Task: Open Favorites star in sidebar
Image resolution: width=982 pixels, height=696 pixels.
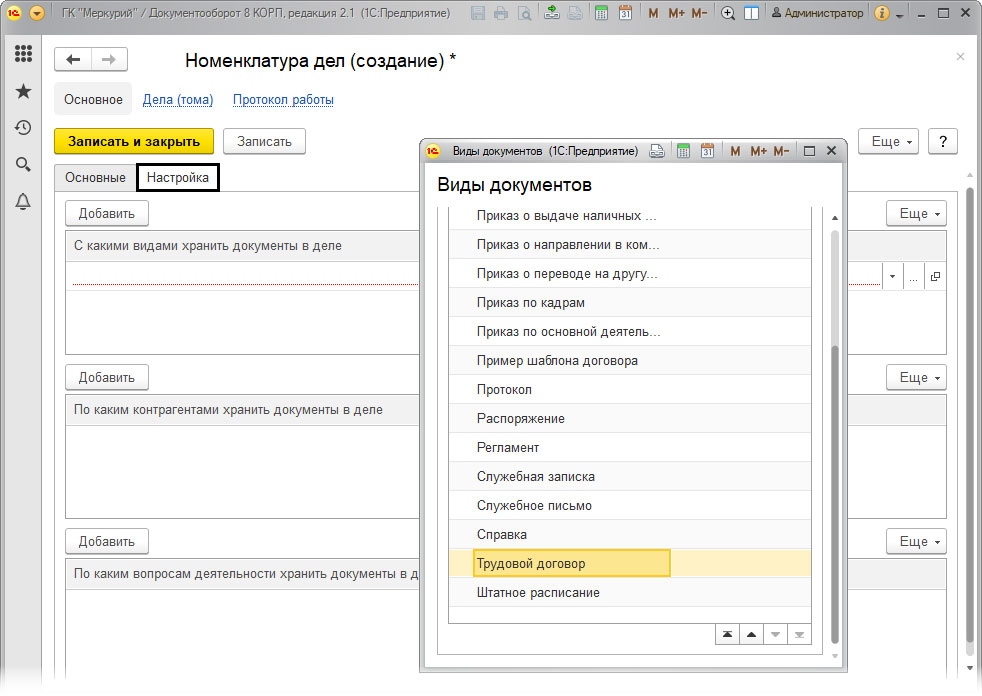Action: pyautogui.click(x=23, y=91)
